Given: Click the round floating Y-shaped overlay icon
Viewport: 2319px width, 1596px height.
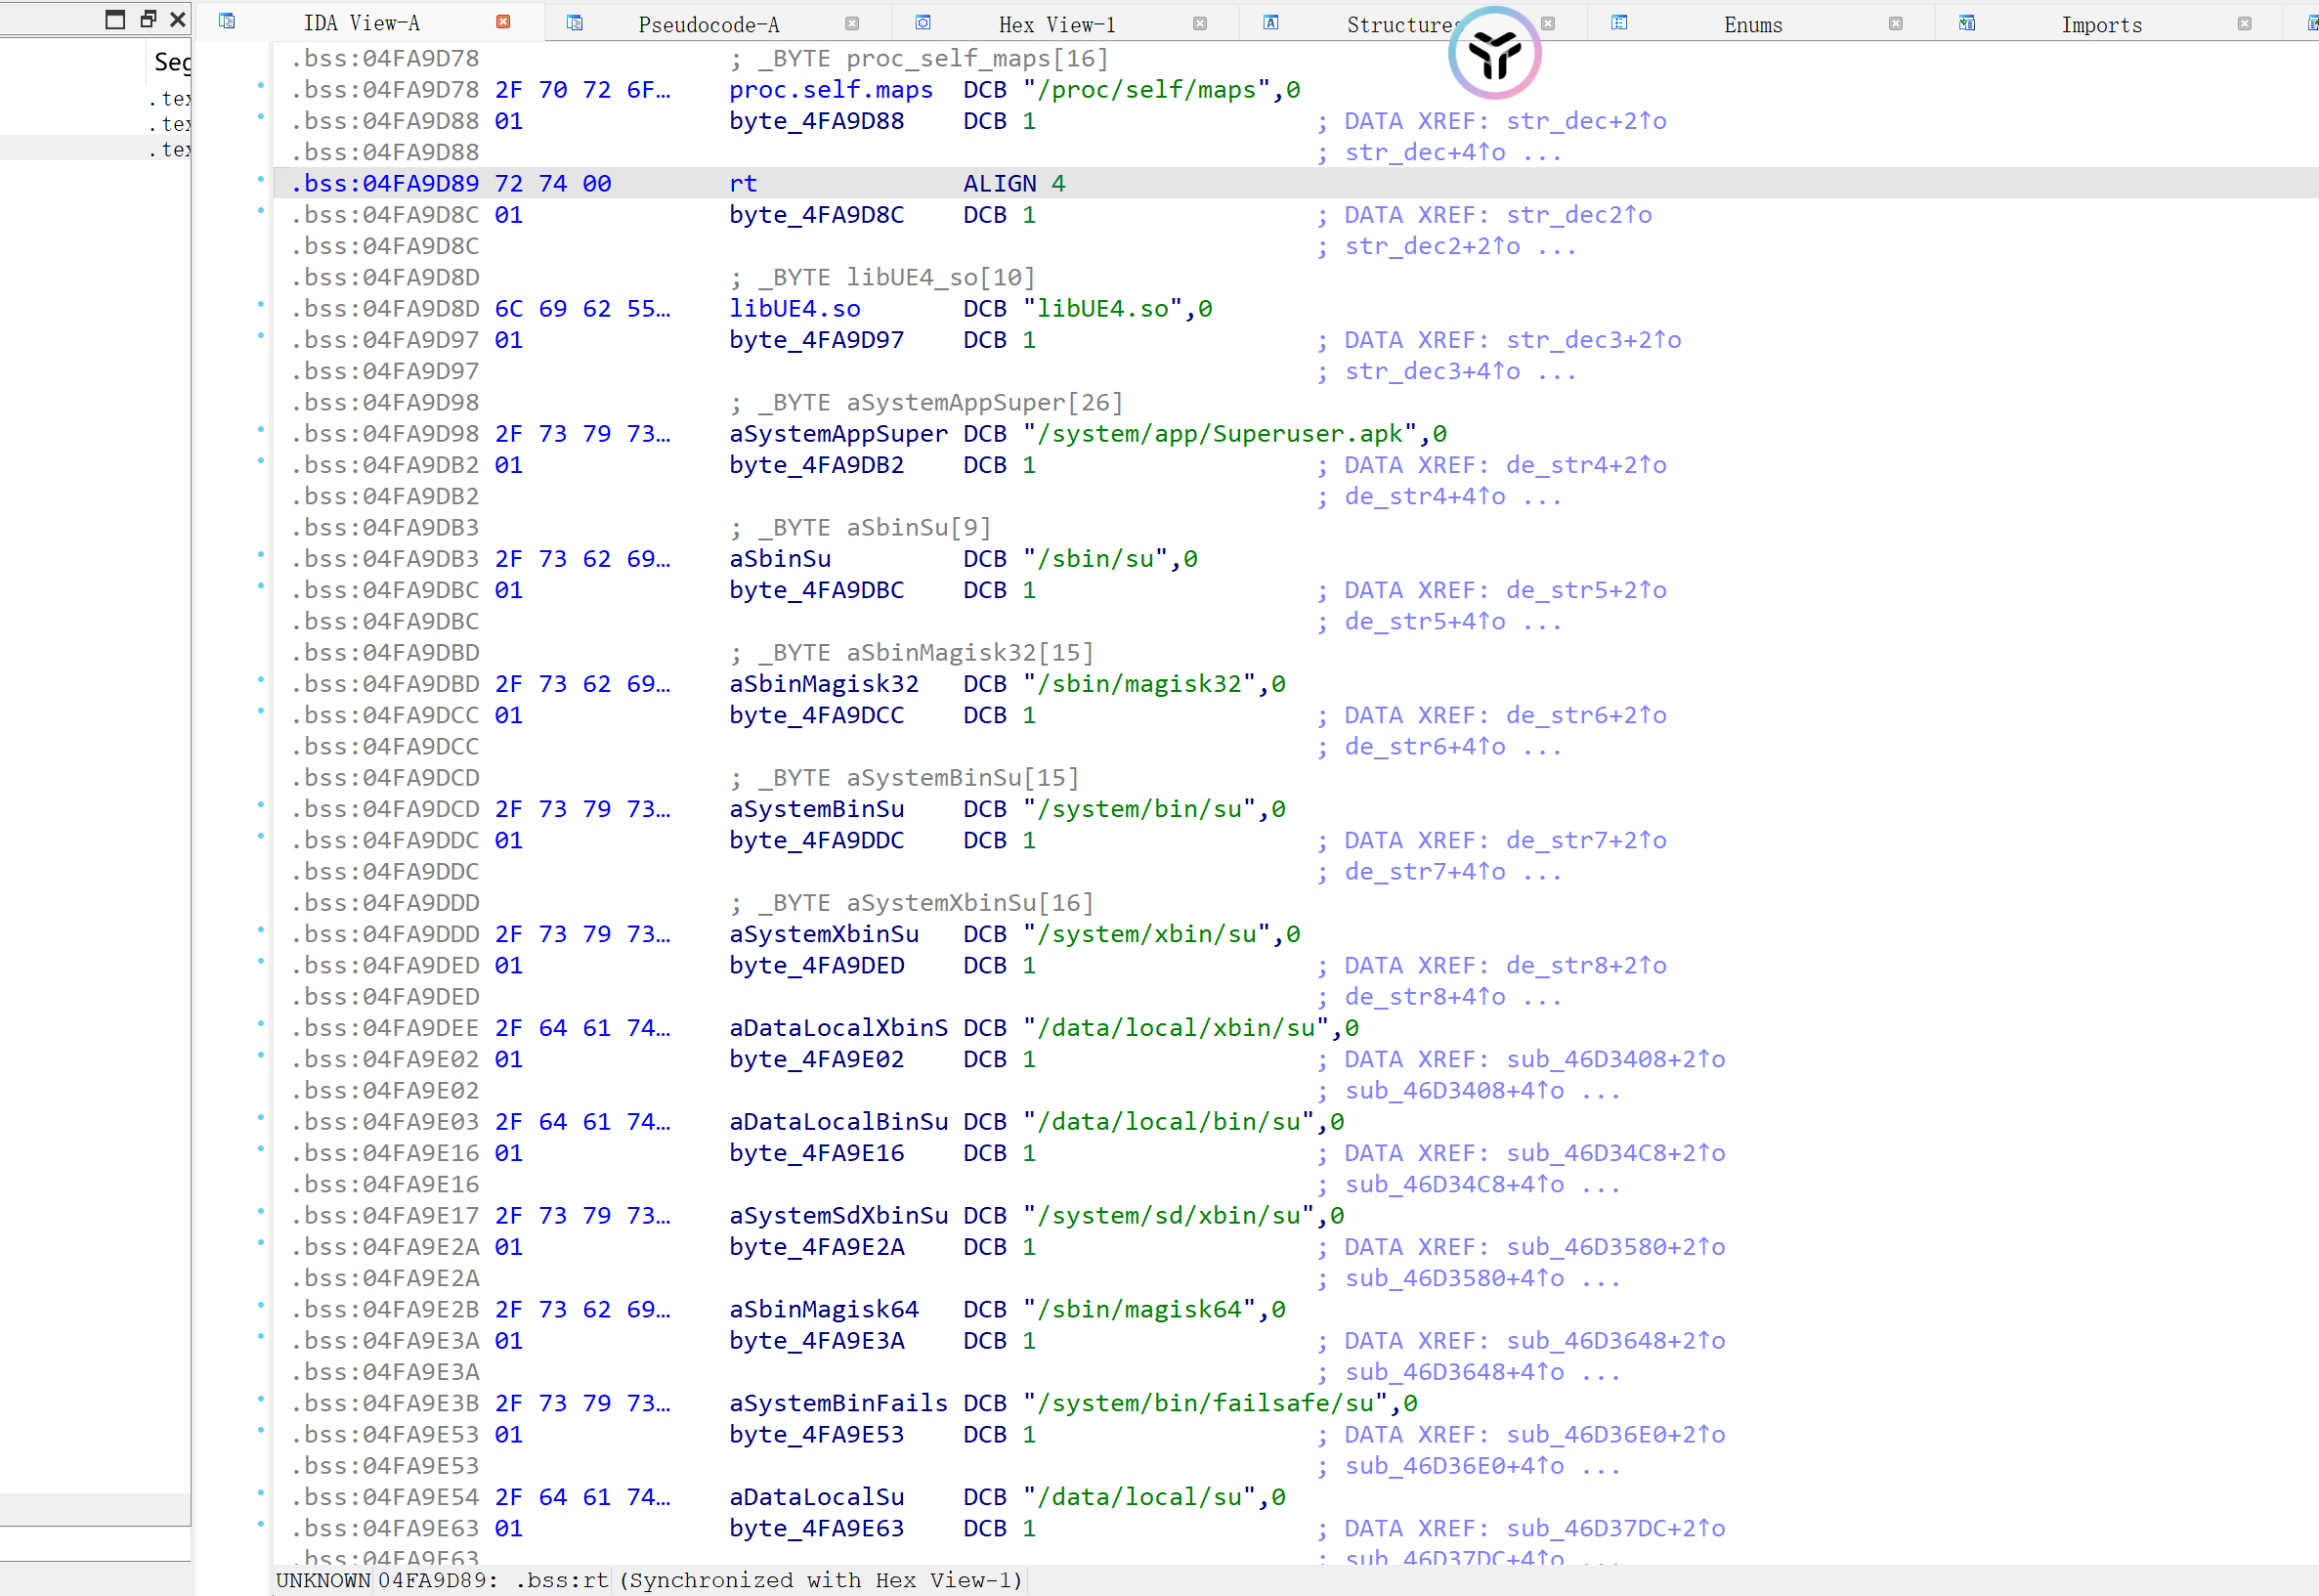Looking at the screenshot, I should (1494, 54).
